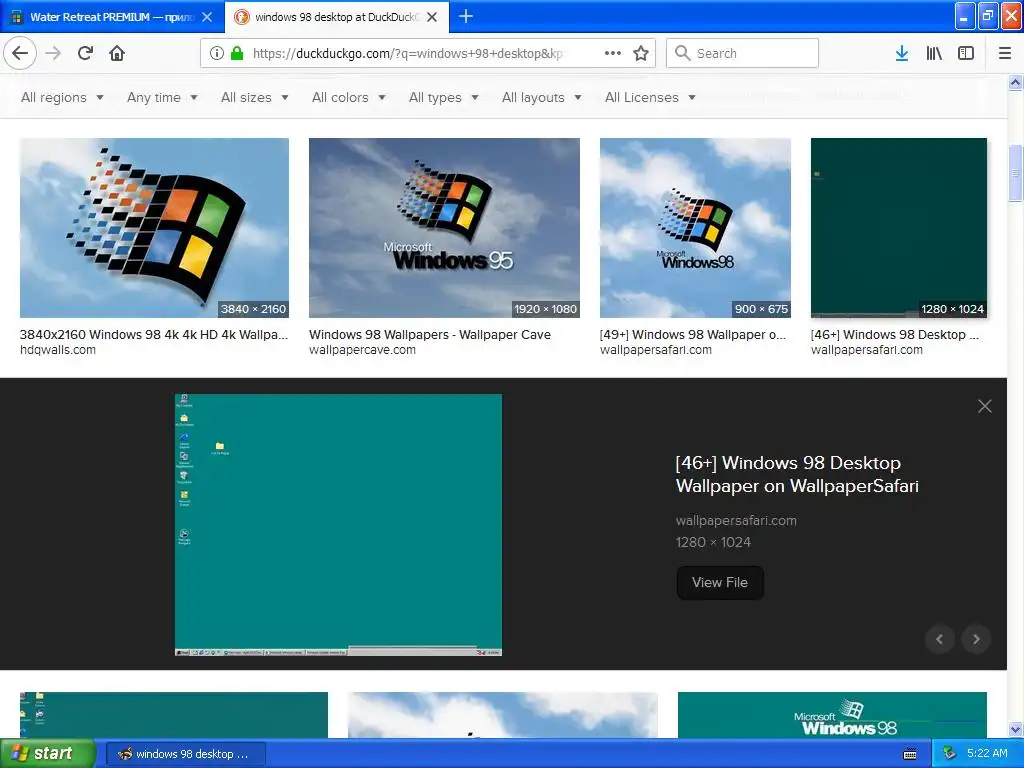
Task: Click the View File button
Action: coord(720,583)
